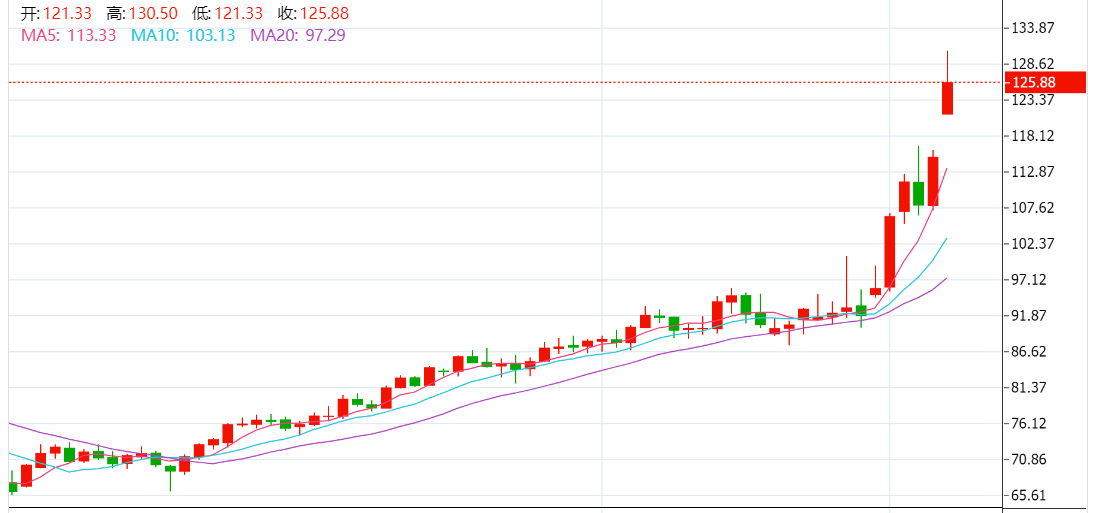Image resolution: width=1094 pixels, height=513 pixels.
Task: Click the 123.37 price axis label
Action: click(x=1033, y=100)
